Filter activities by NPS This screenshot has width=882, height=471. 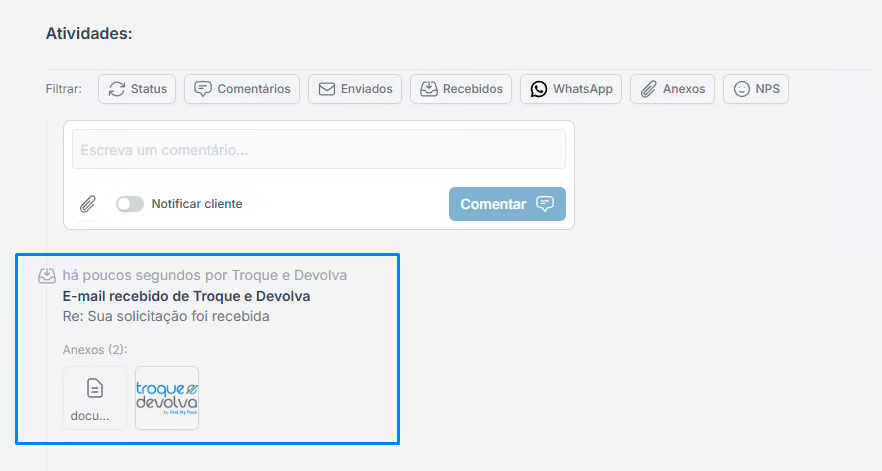tap(755, 89)
